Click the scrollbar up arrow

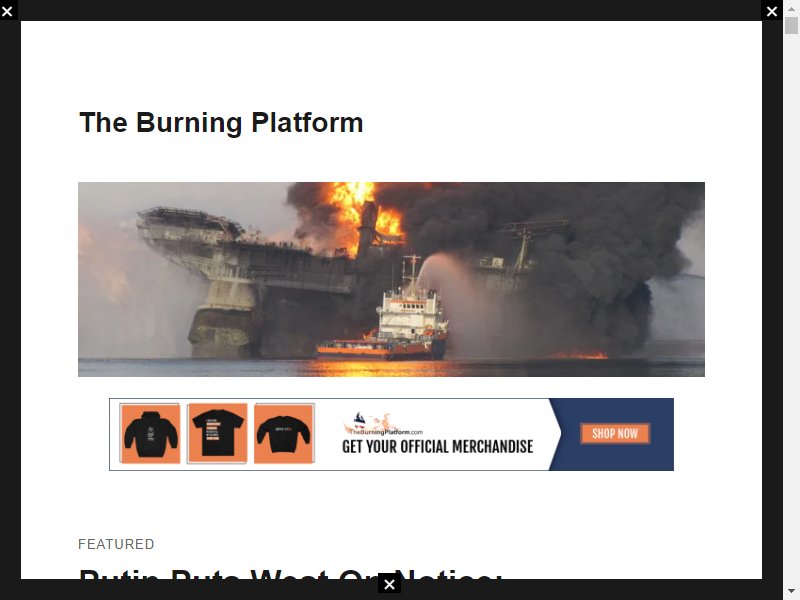[791, 8]
